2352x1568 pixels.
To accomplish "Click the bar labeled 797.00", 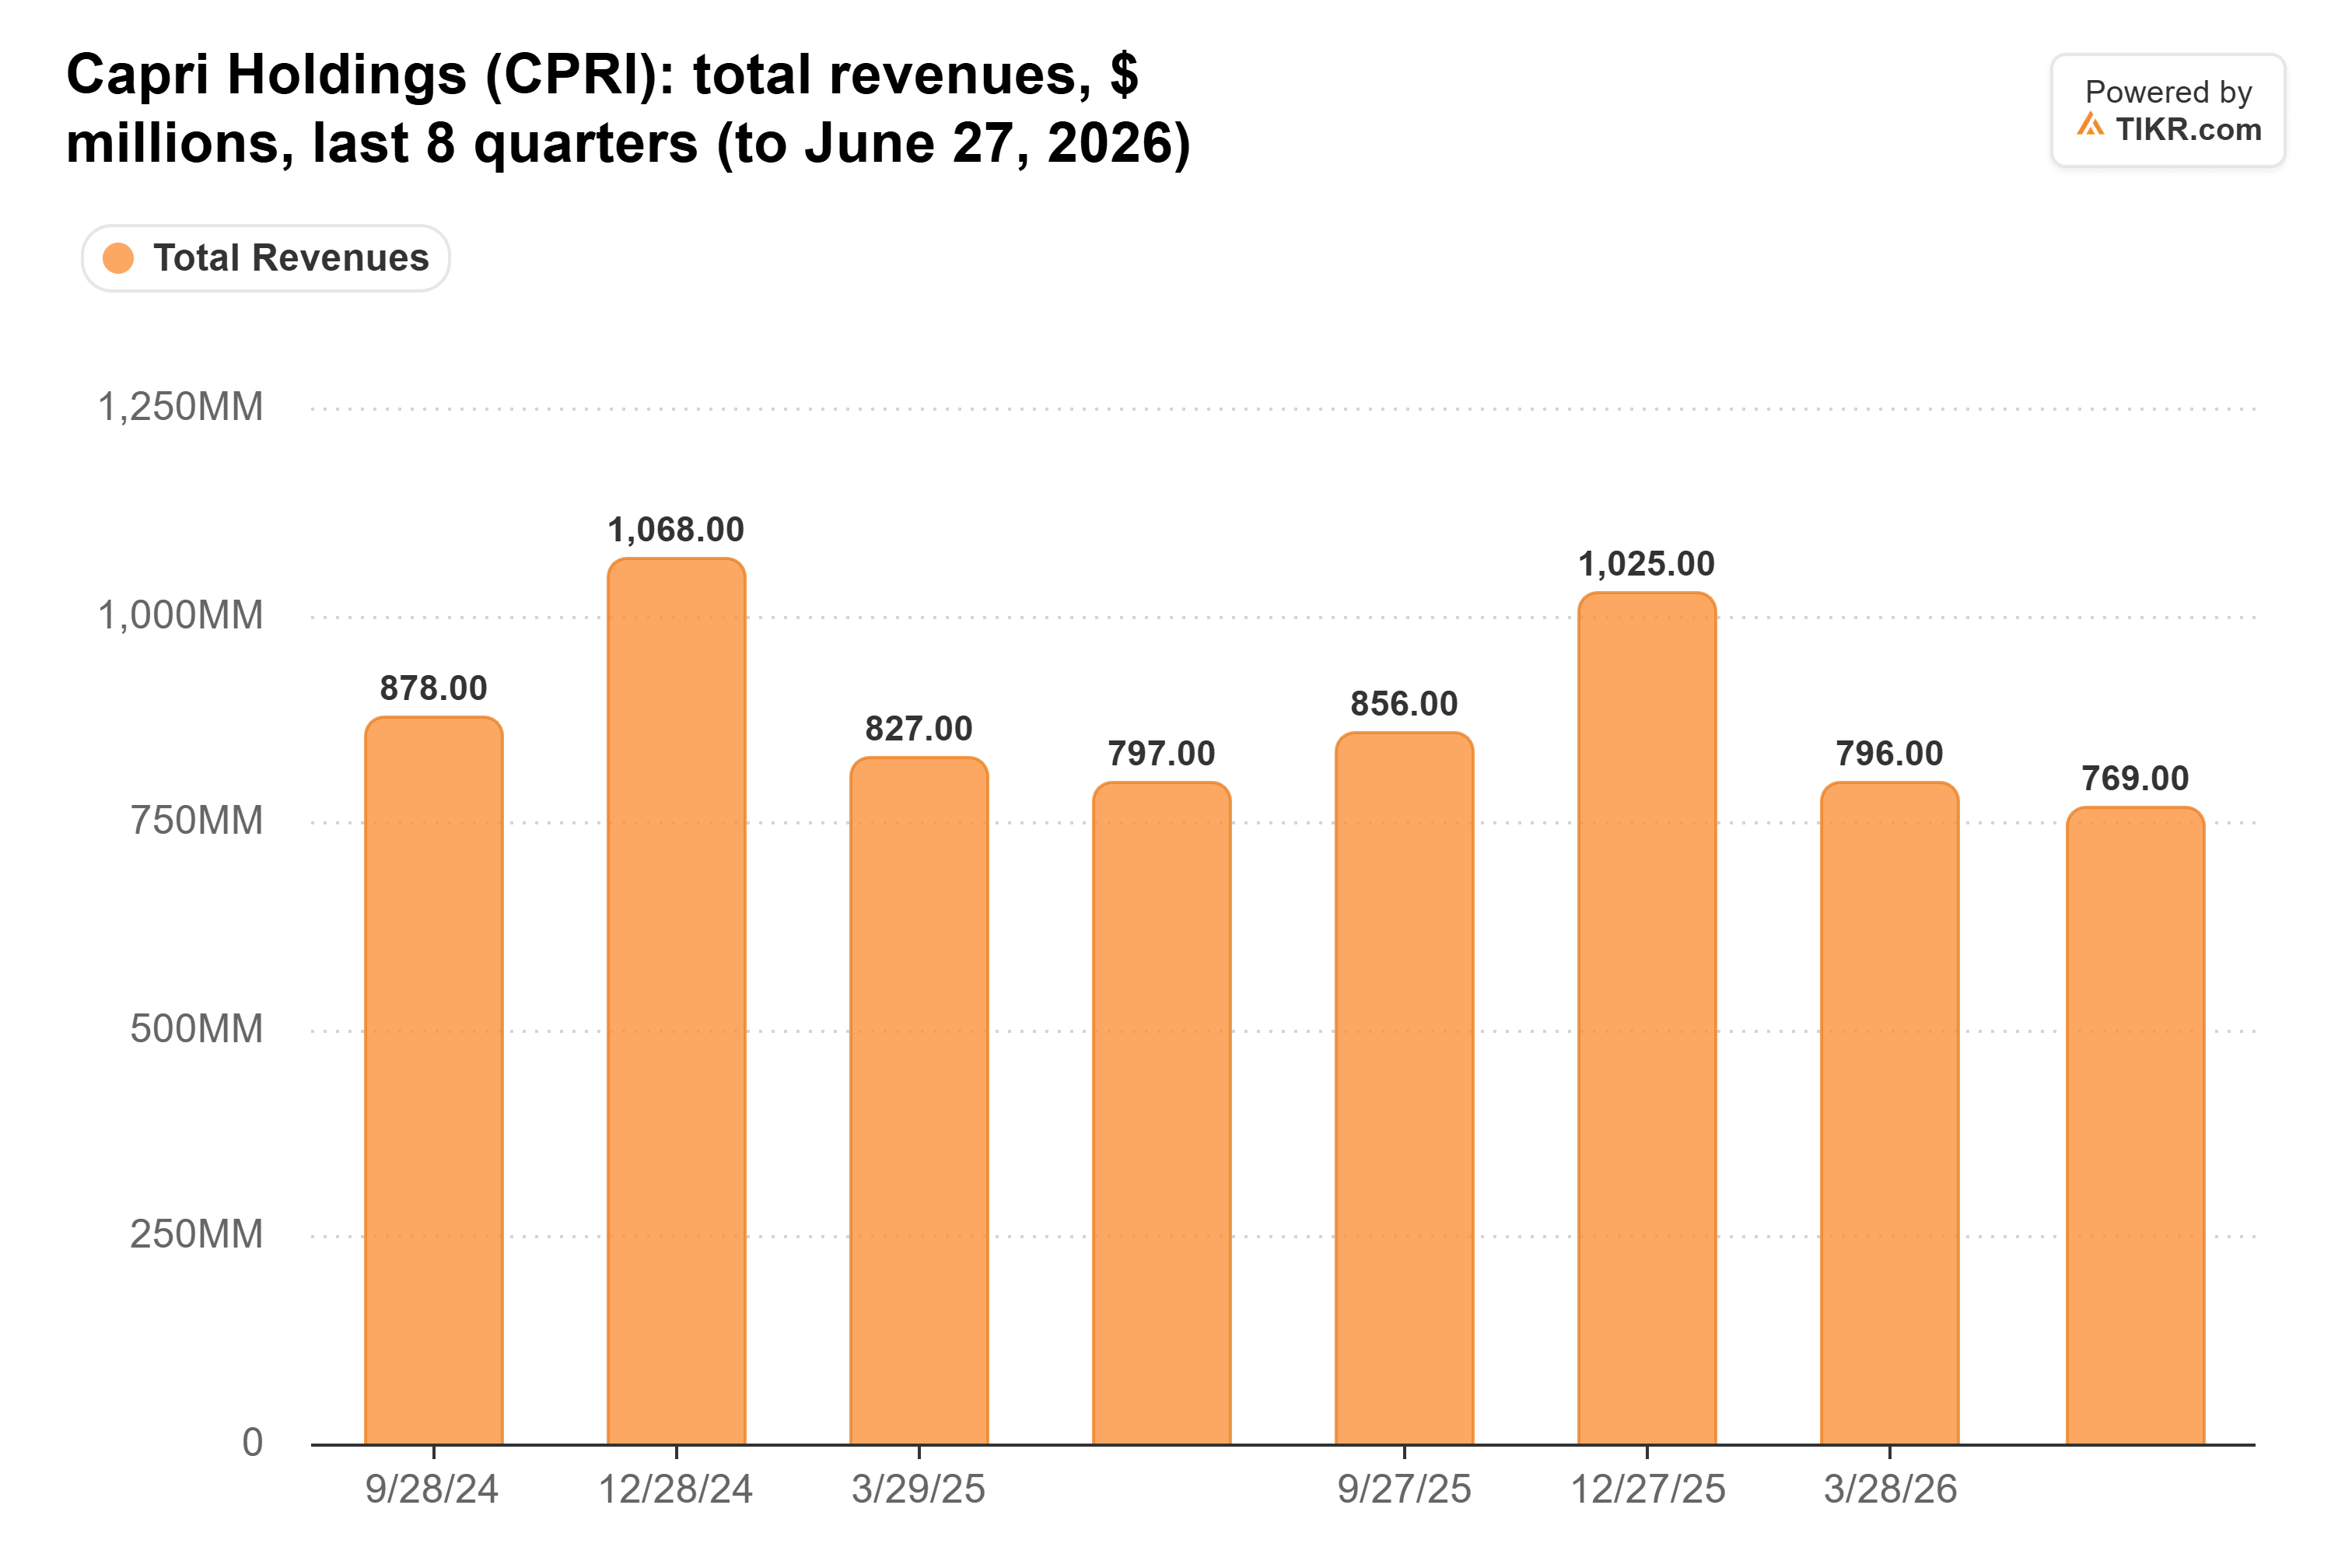I will coord(1162,1113).
